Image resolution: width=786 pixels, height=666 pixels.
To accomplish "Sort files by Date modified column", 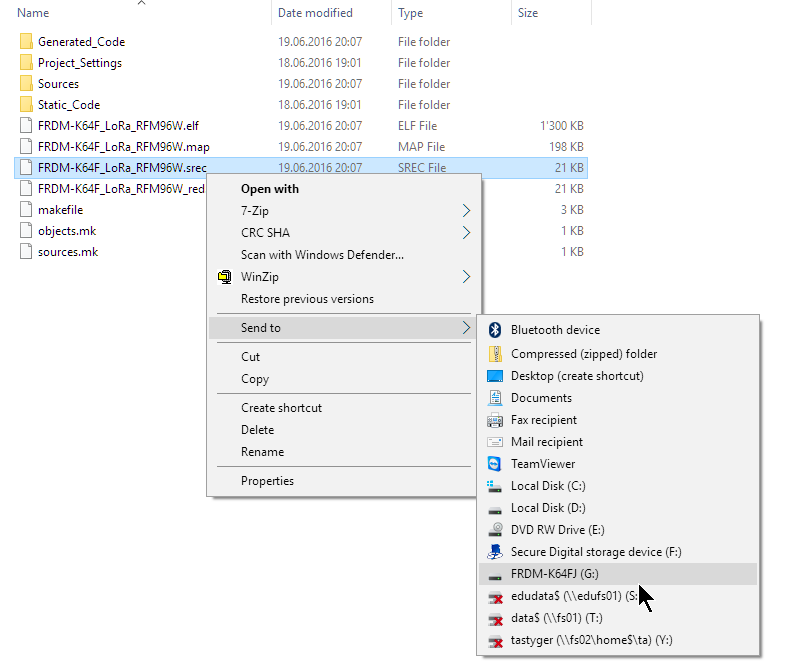I will pos(315,13).
